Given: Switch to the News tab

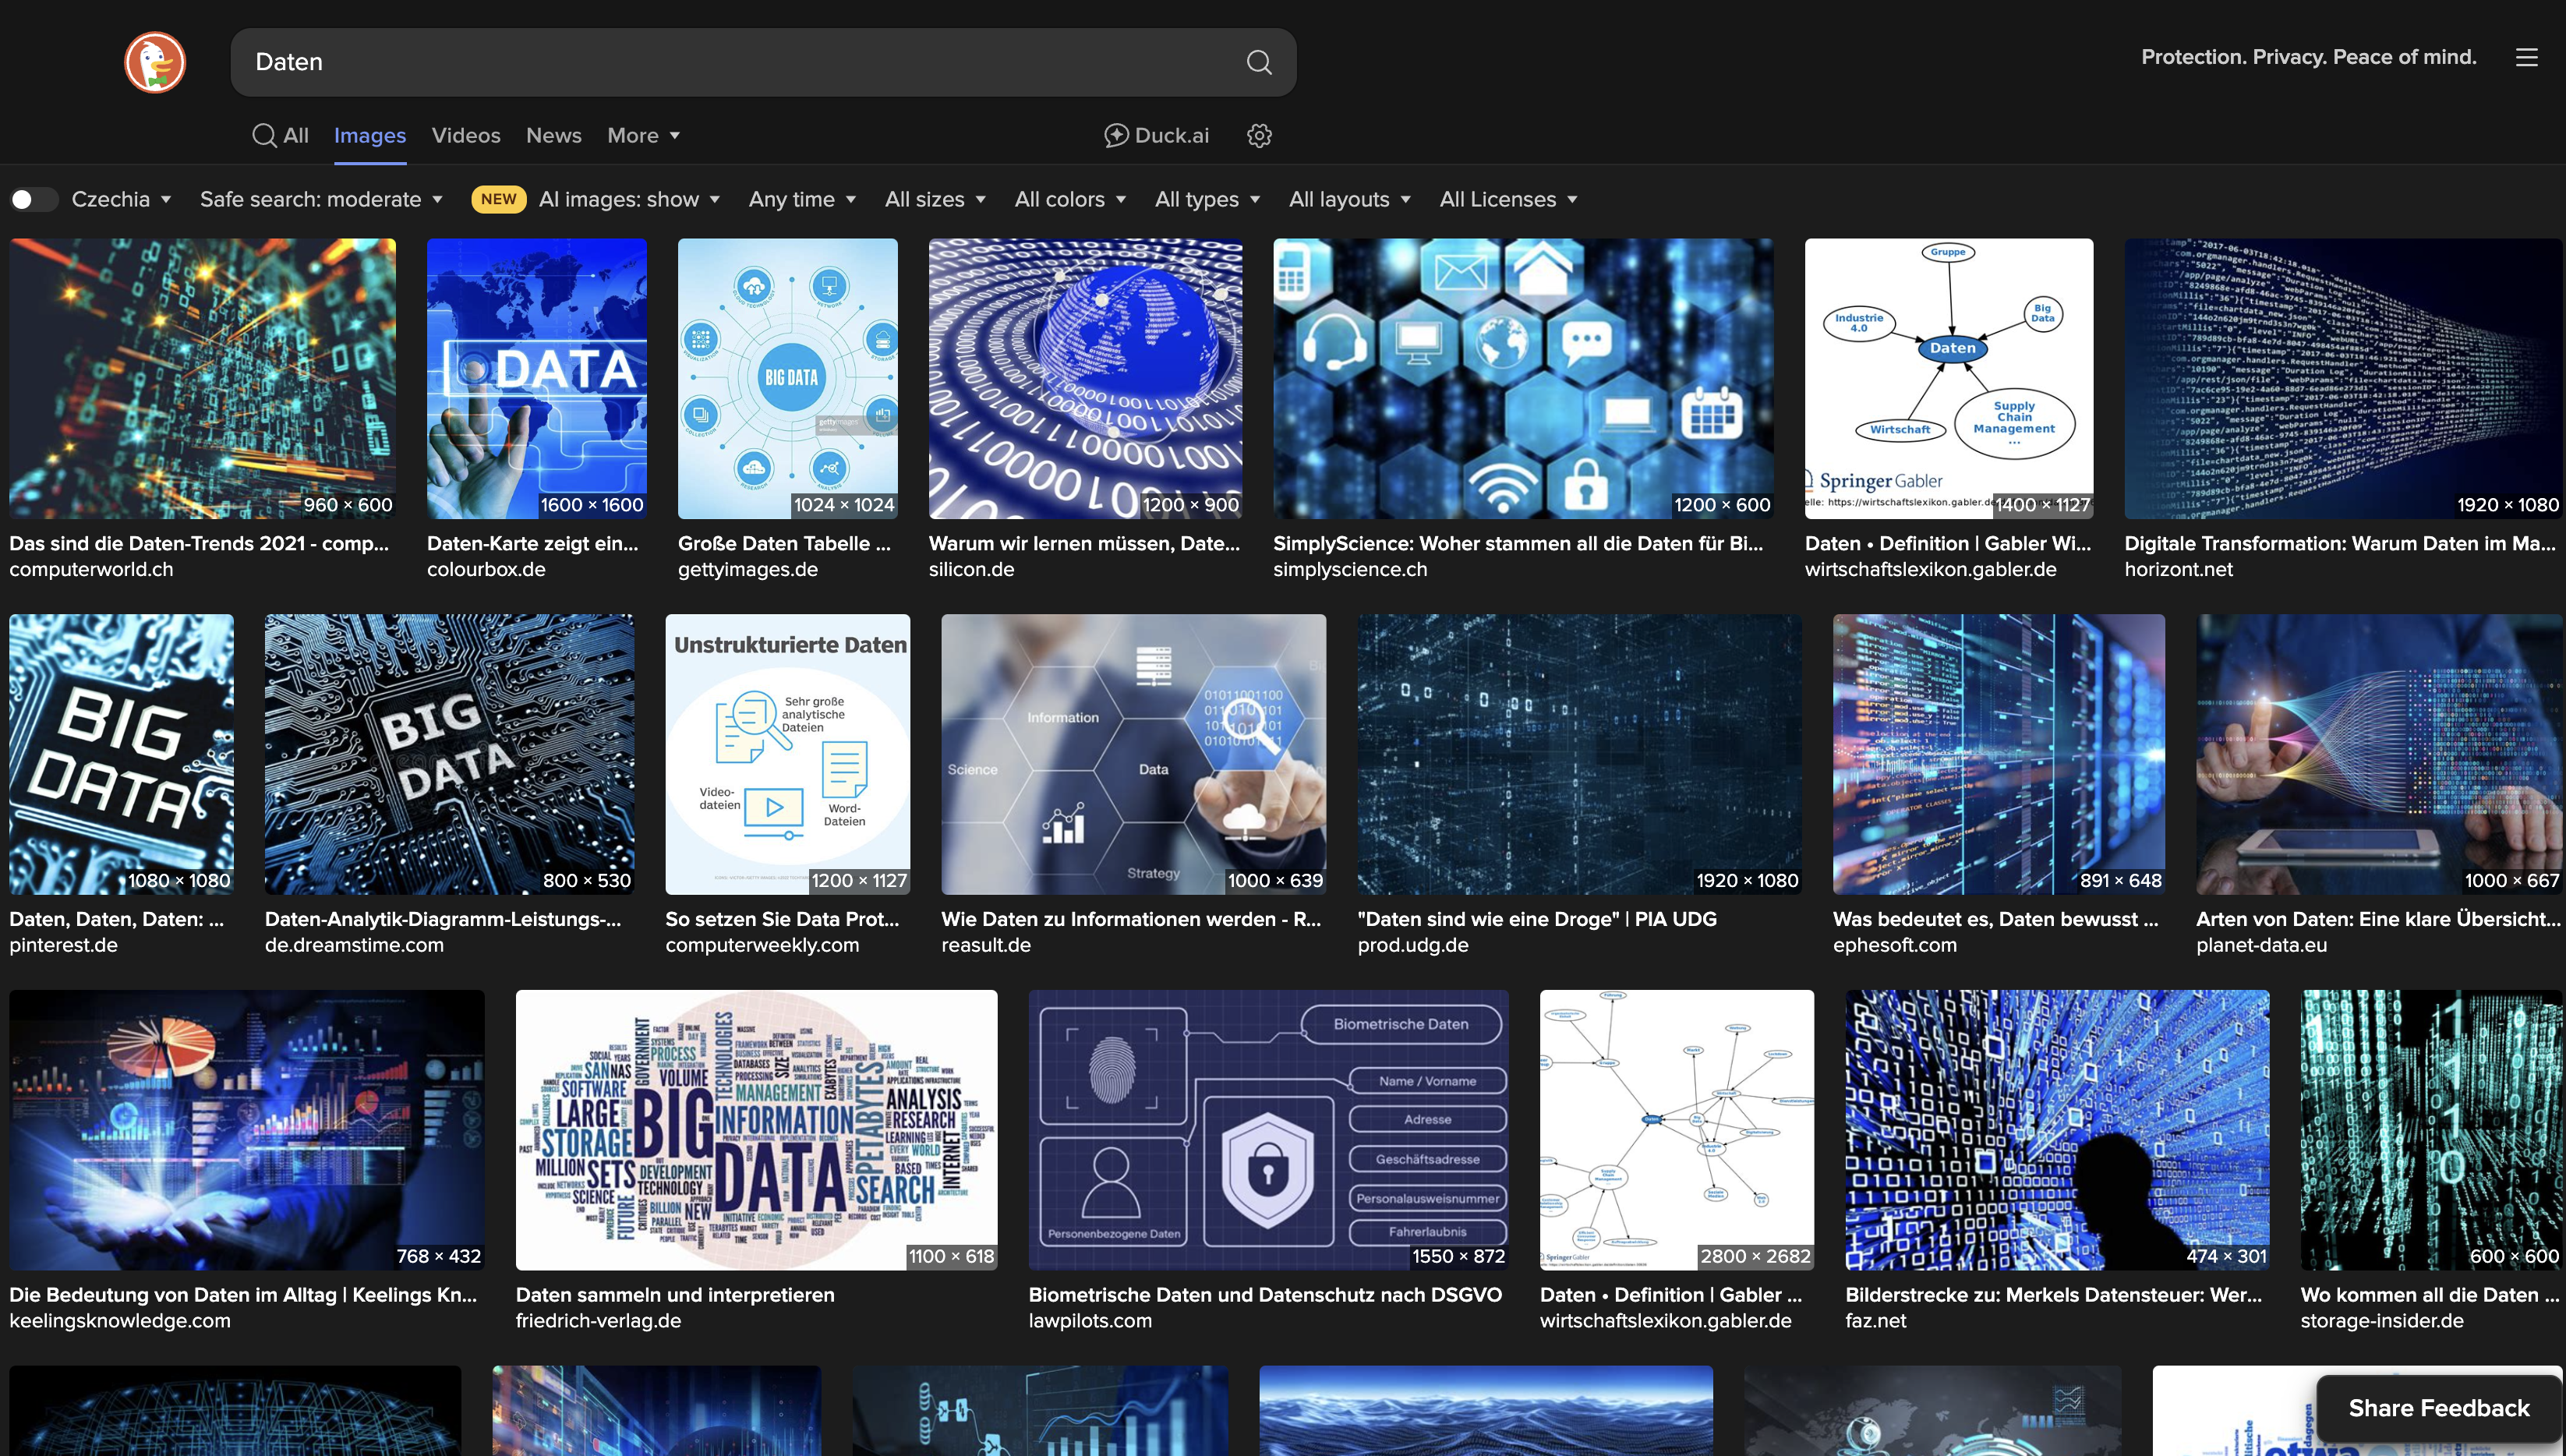Looking at the screenshot, I should coord(553,135).
